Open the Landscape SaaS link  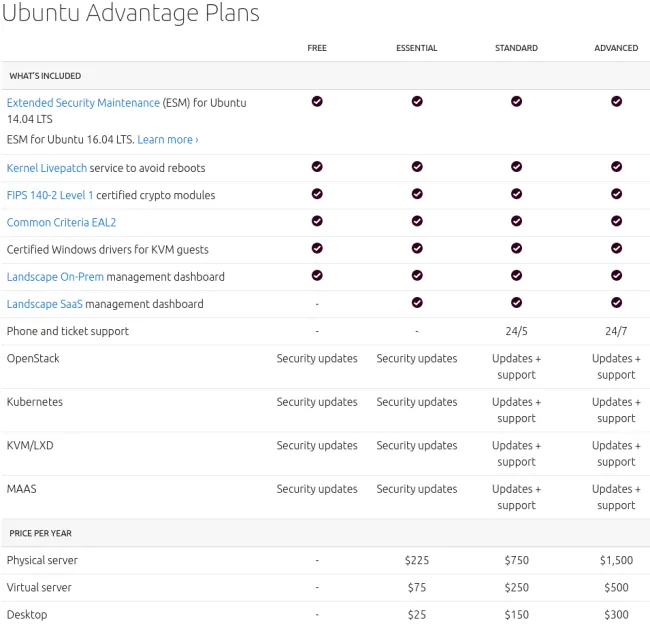[45, 304]
